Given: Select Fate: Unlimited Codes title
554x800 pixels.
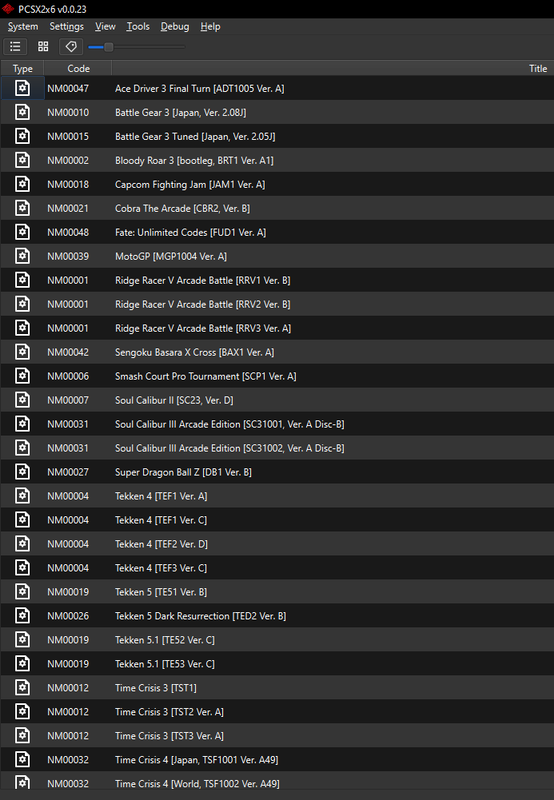Looking at the screenshot, I should tap(190, 232).
